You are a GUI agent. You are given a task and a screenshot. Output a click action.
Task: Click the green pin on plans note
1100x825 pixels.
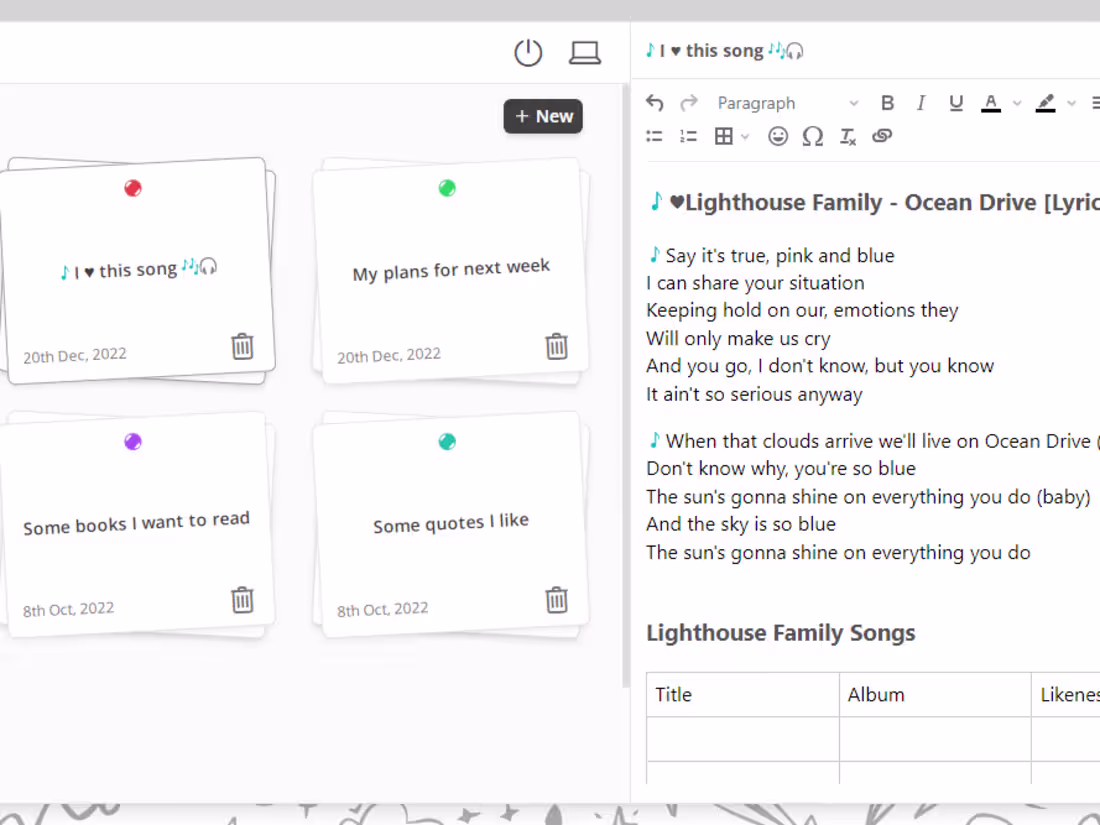[447, 188]
